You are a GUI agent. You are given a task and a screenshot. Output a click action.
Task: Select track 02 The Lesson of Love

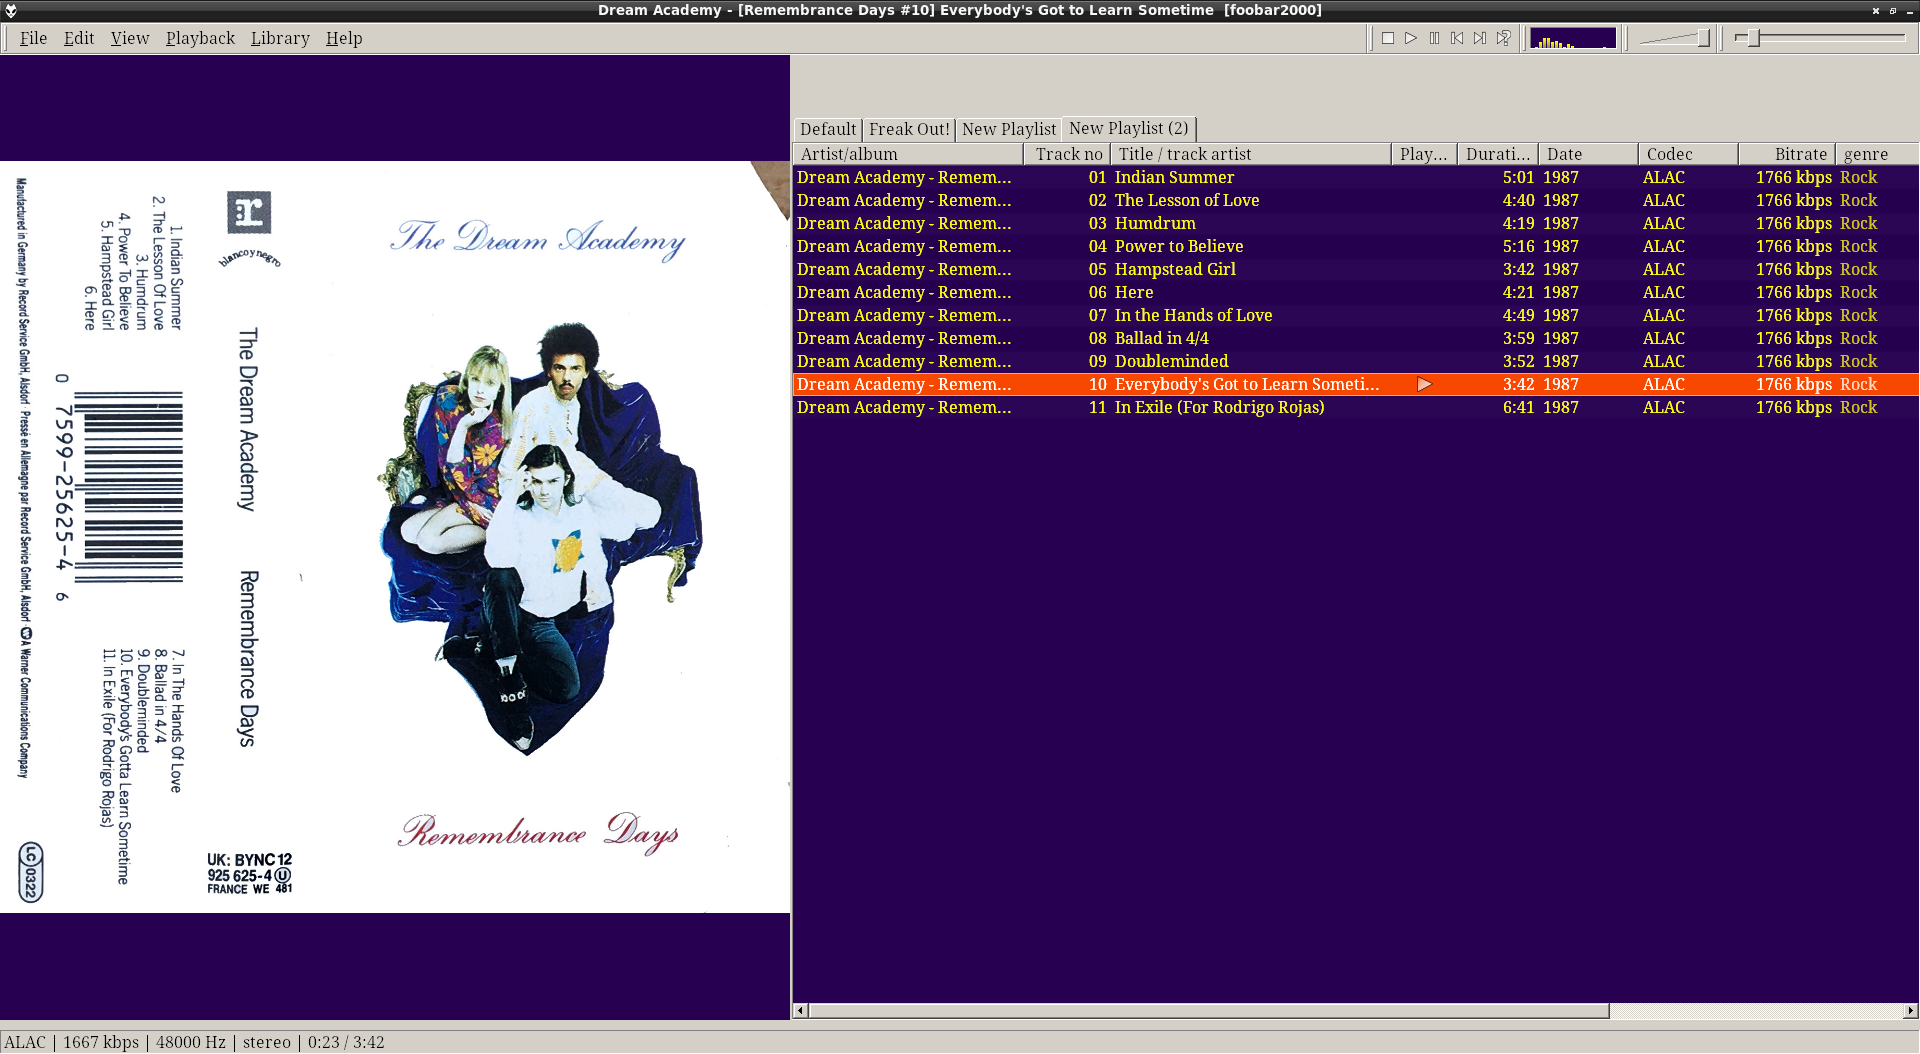coord(1356,200)
